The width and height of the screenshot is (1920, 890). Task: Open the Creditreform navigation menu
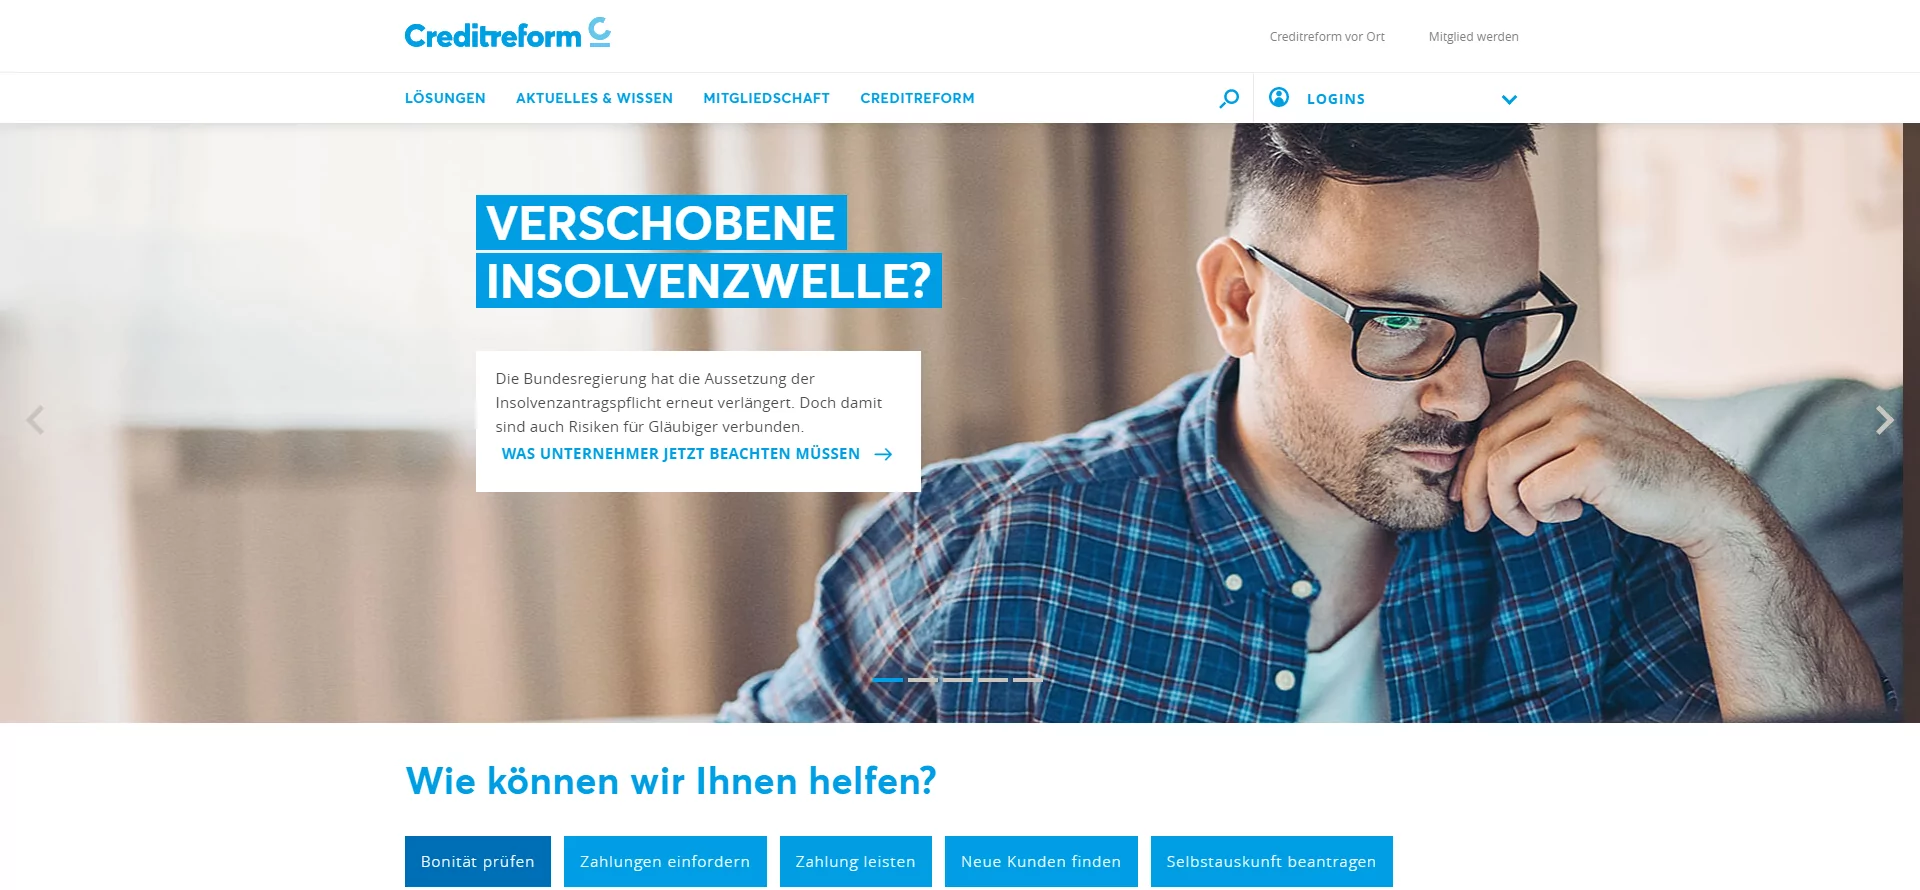point(917,98)
